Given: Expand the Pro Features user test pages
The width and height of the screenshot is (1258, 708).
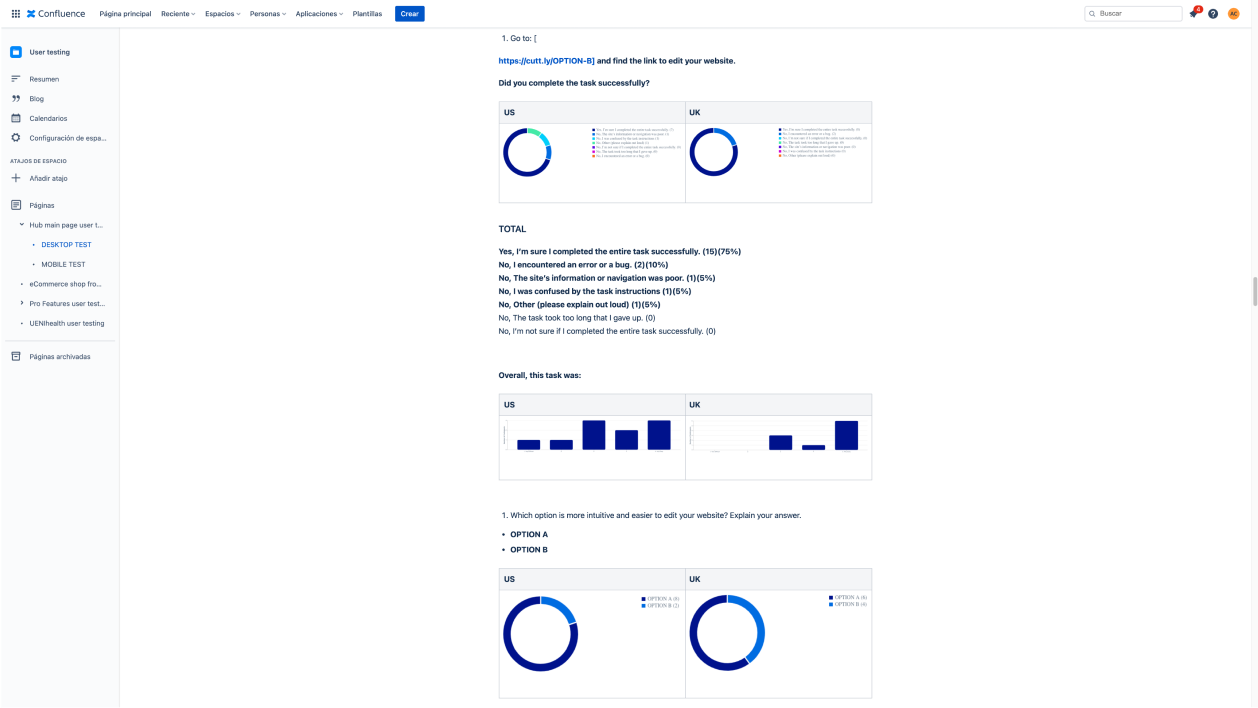Looking at the screenshot, I should point(22,303).
